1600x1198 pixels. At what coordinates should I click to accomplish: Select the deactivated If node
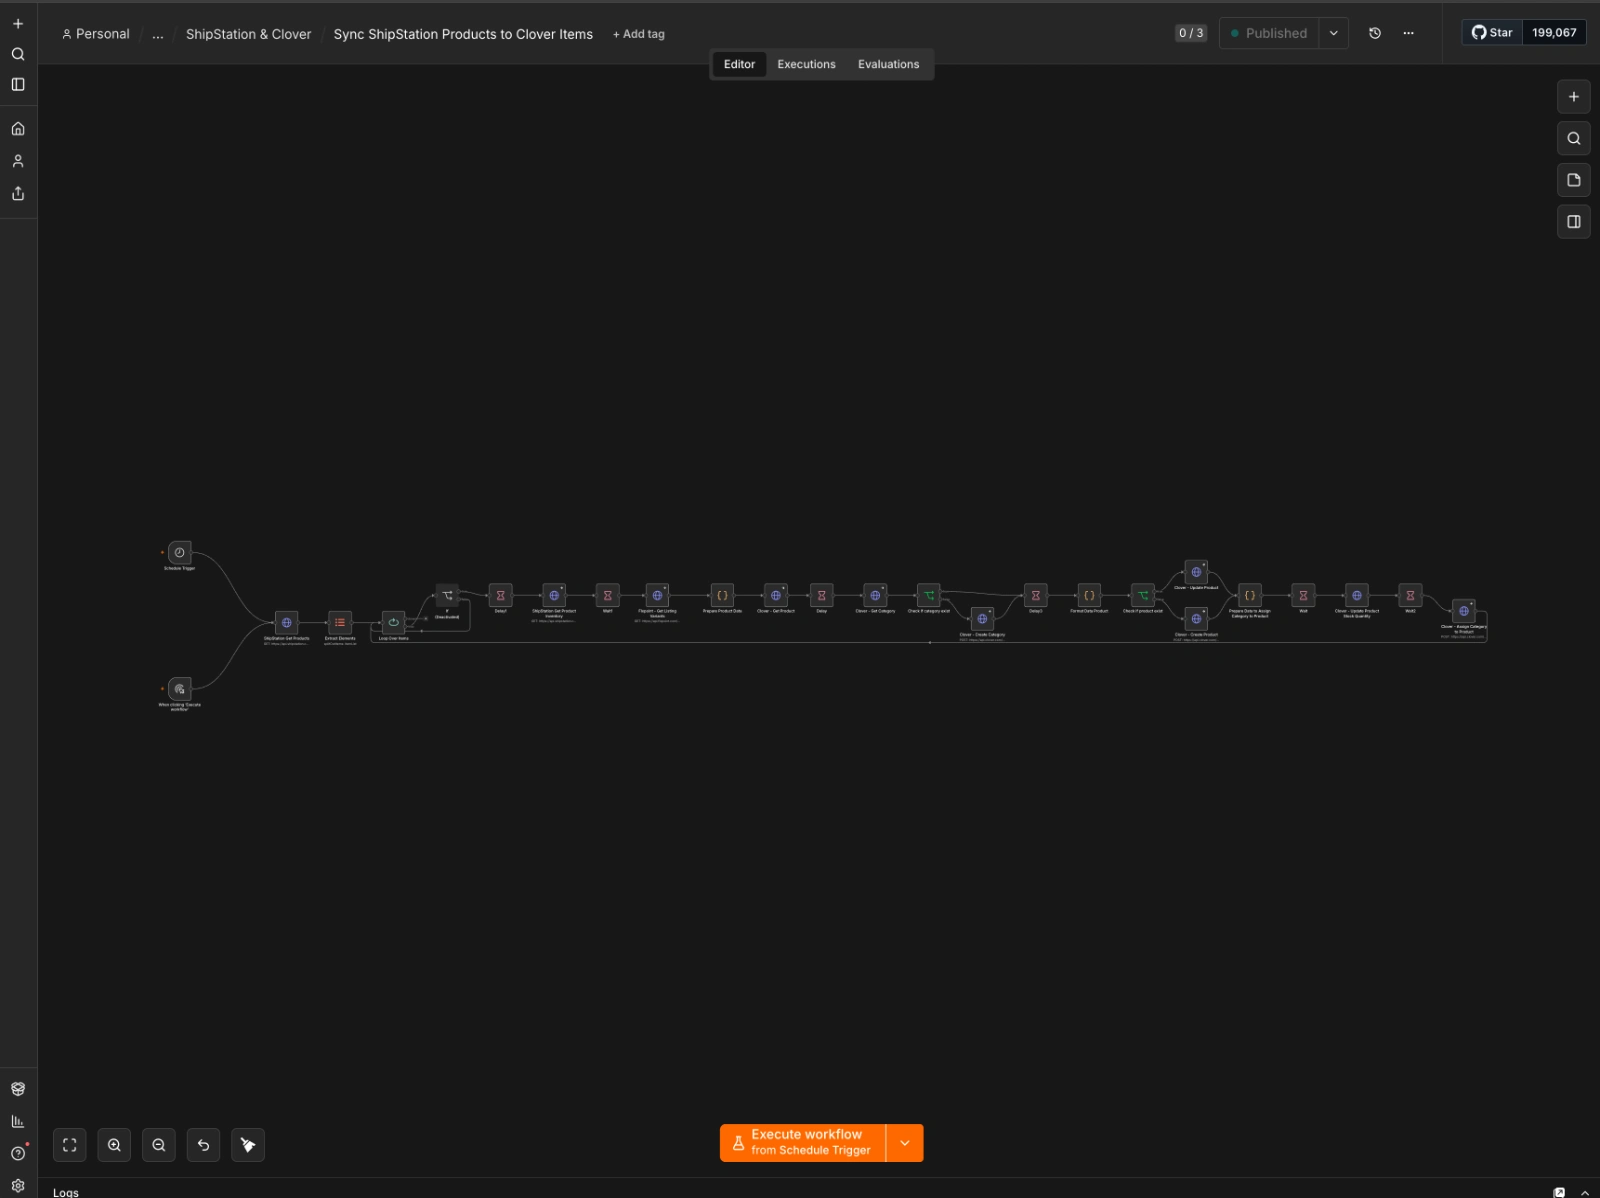[447, 596]
